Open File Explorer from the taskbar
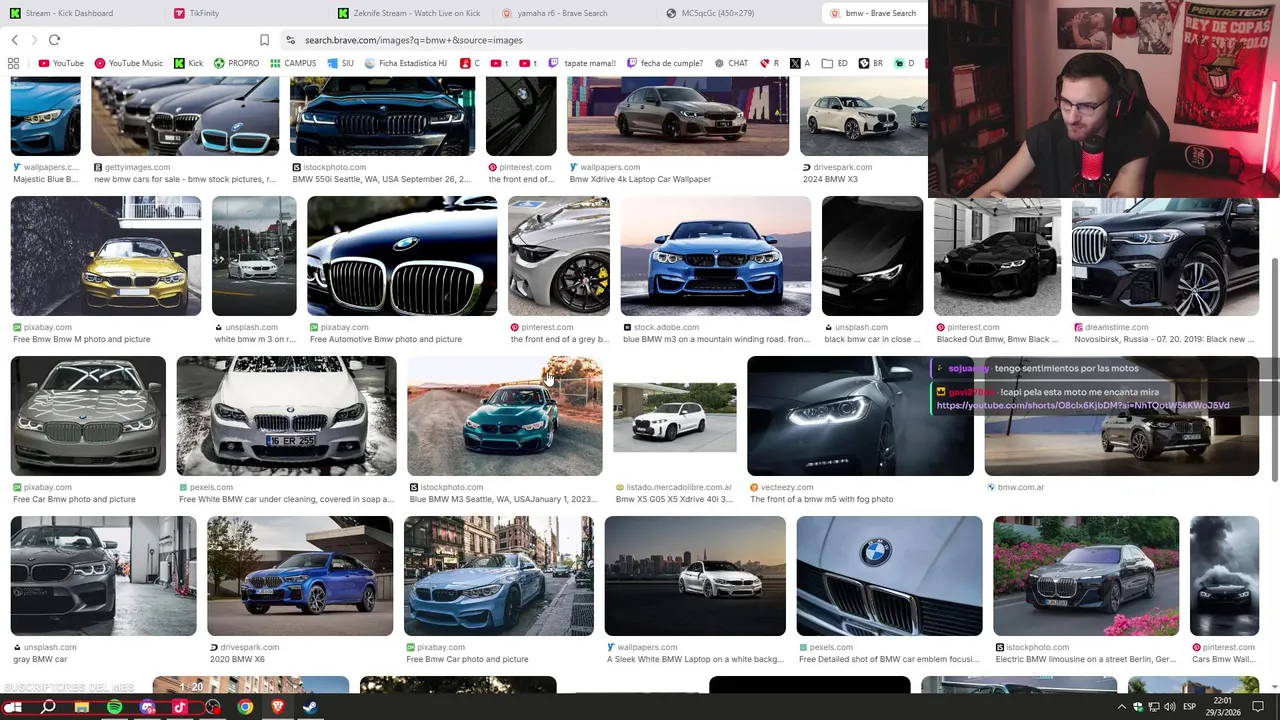Image resolution: width=1280 pixels, height=720 pixels. coord(82,707)
